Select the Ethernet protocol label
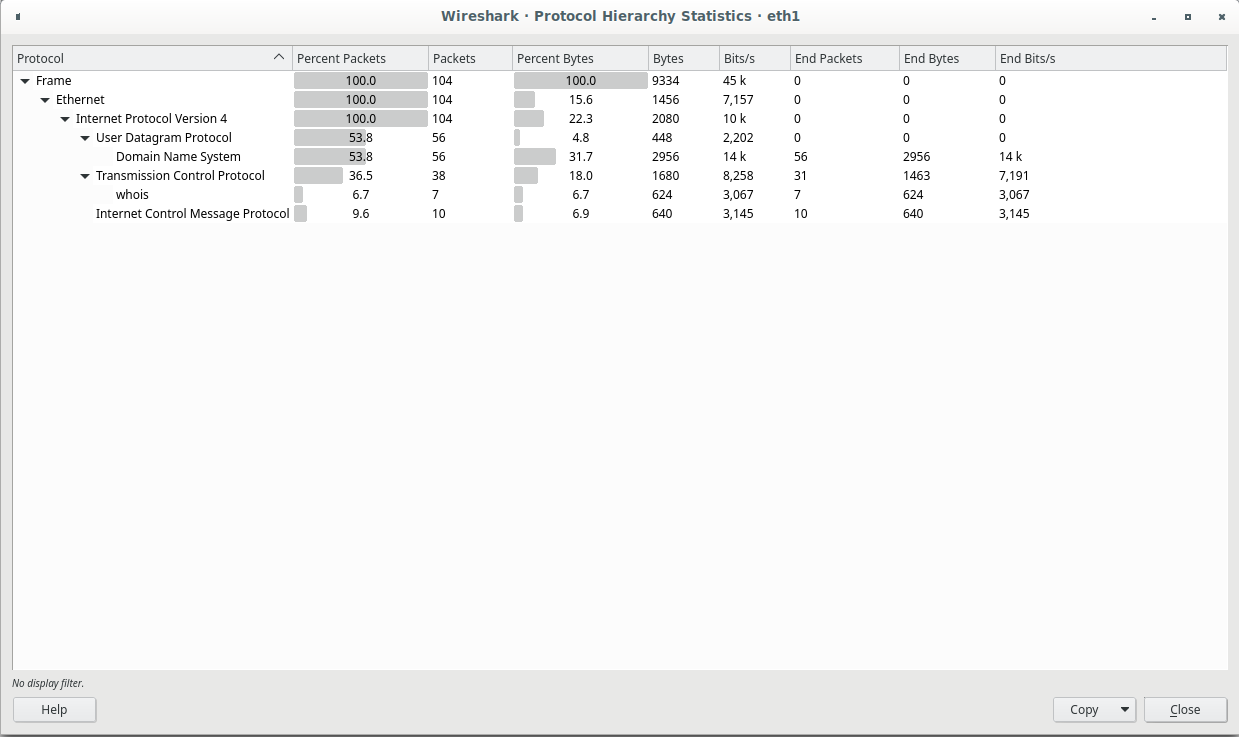 [80, 100]
